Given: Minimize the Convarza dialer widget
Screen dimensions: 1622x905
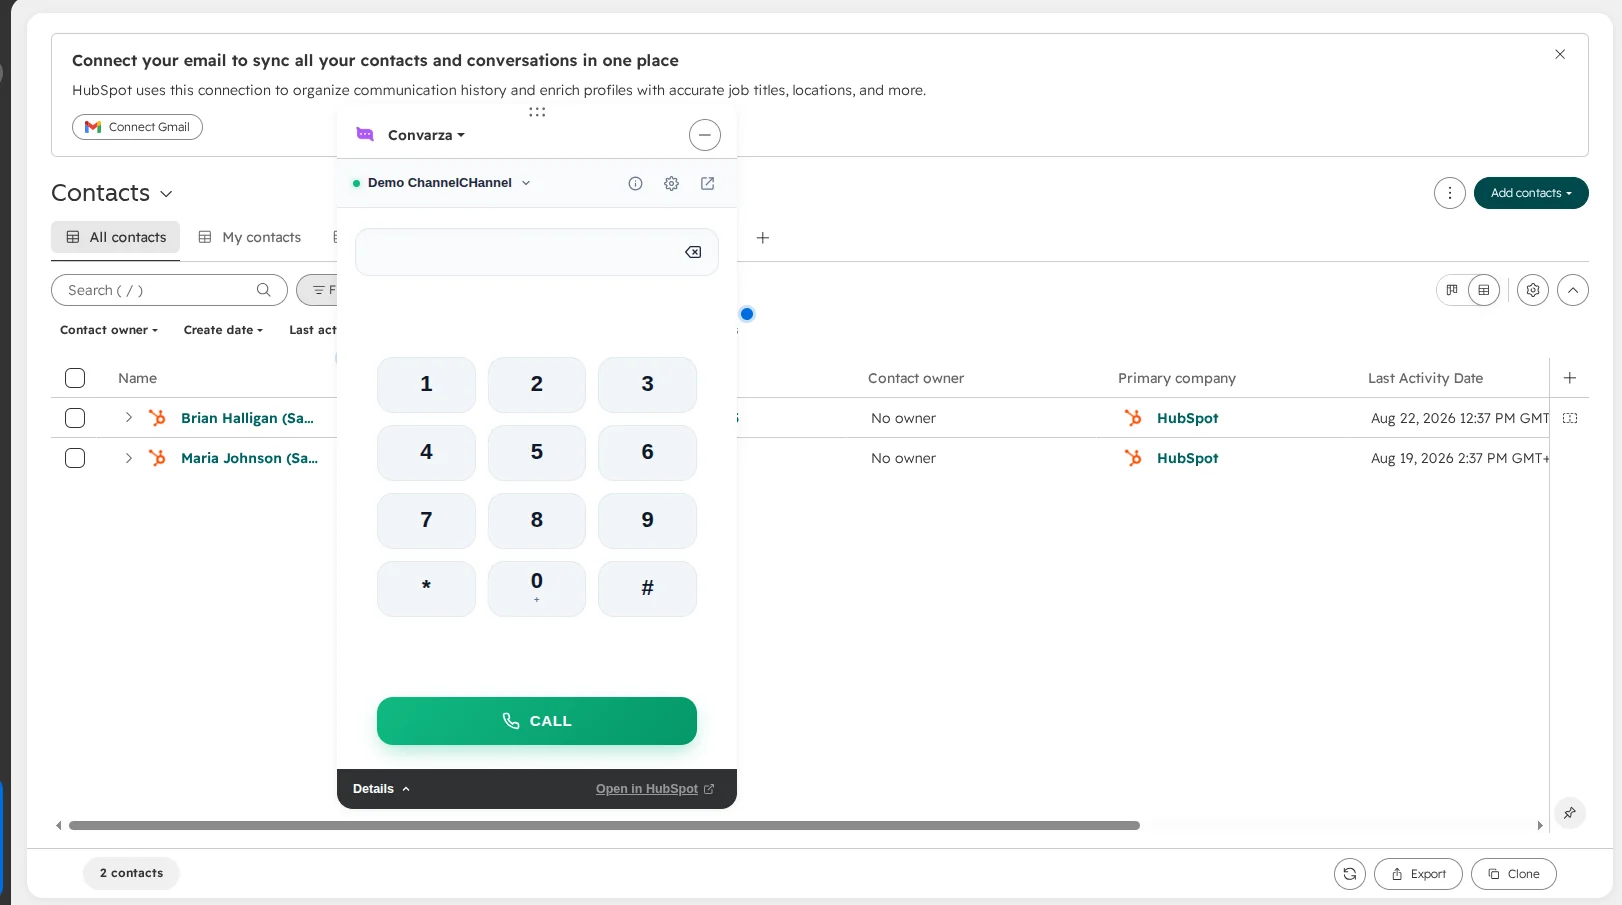Looking at the screenshot, I should click(705, 135).
